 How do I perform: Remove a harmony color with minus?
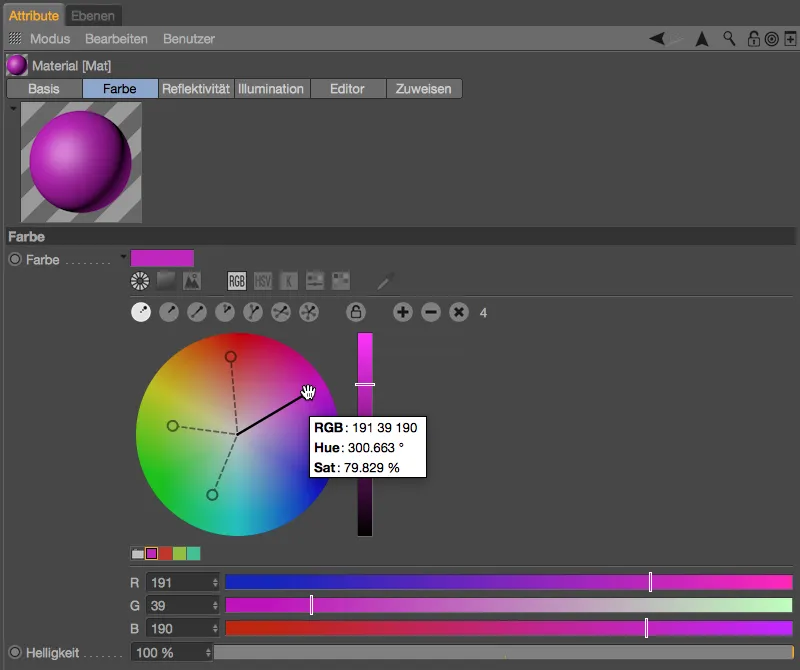pos(431,312)
